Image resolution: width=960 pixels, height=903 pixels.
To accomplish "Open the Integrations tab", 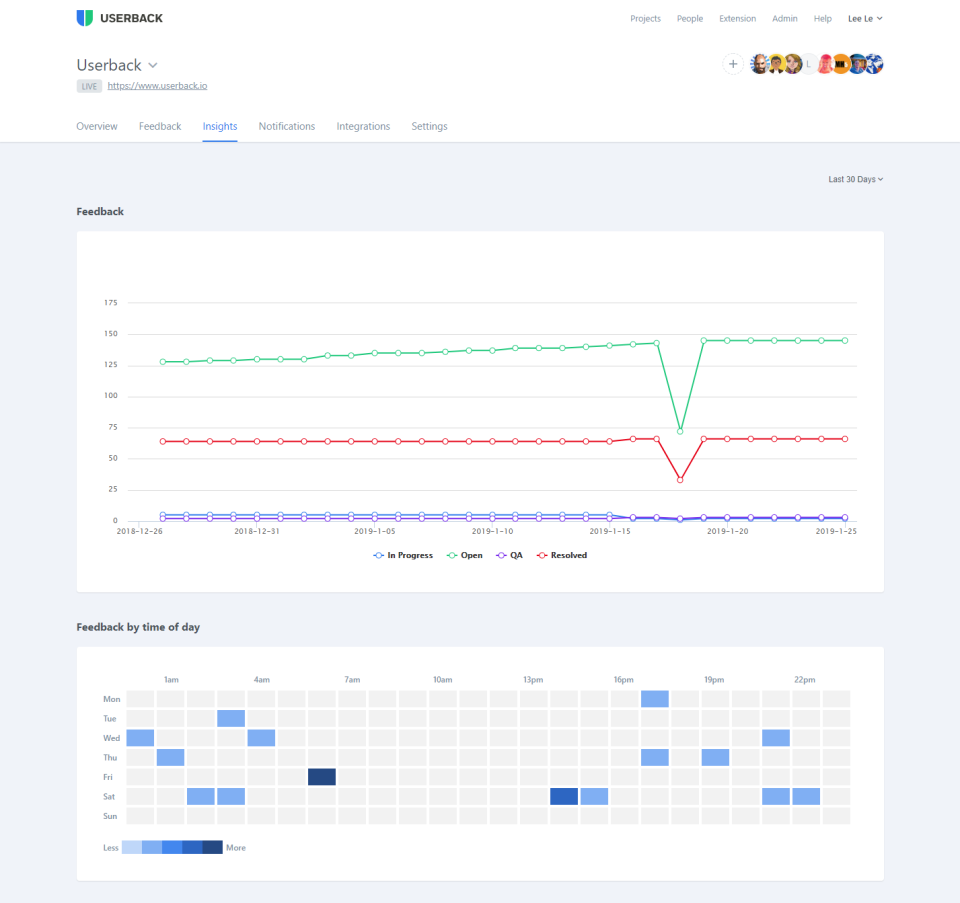I will (363, 127).
